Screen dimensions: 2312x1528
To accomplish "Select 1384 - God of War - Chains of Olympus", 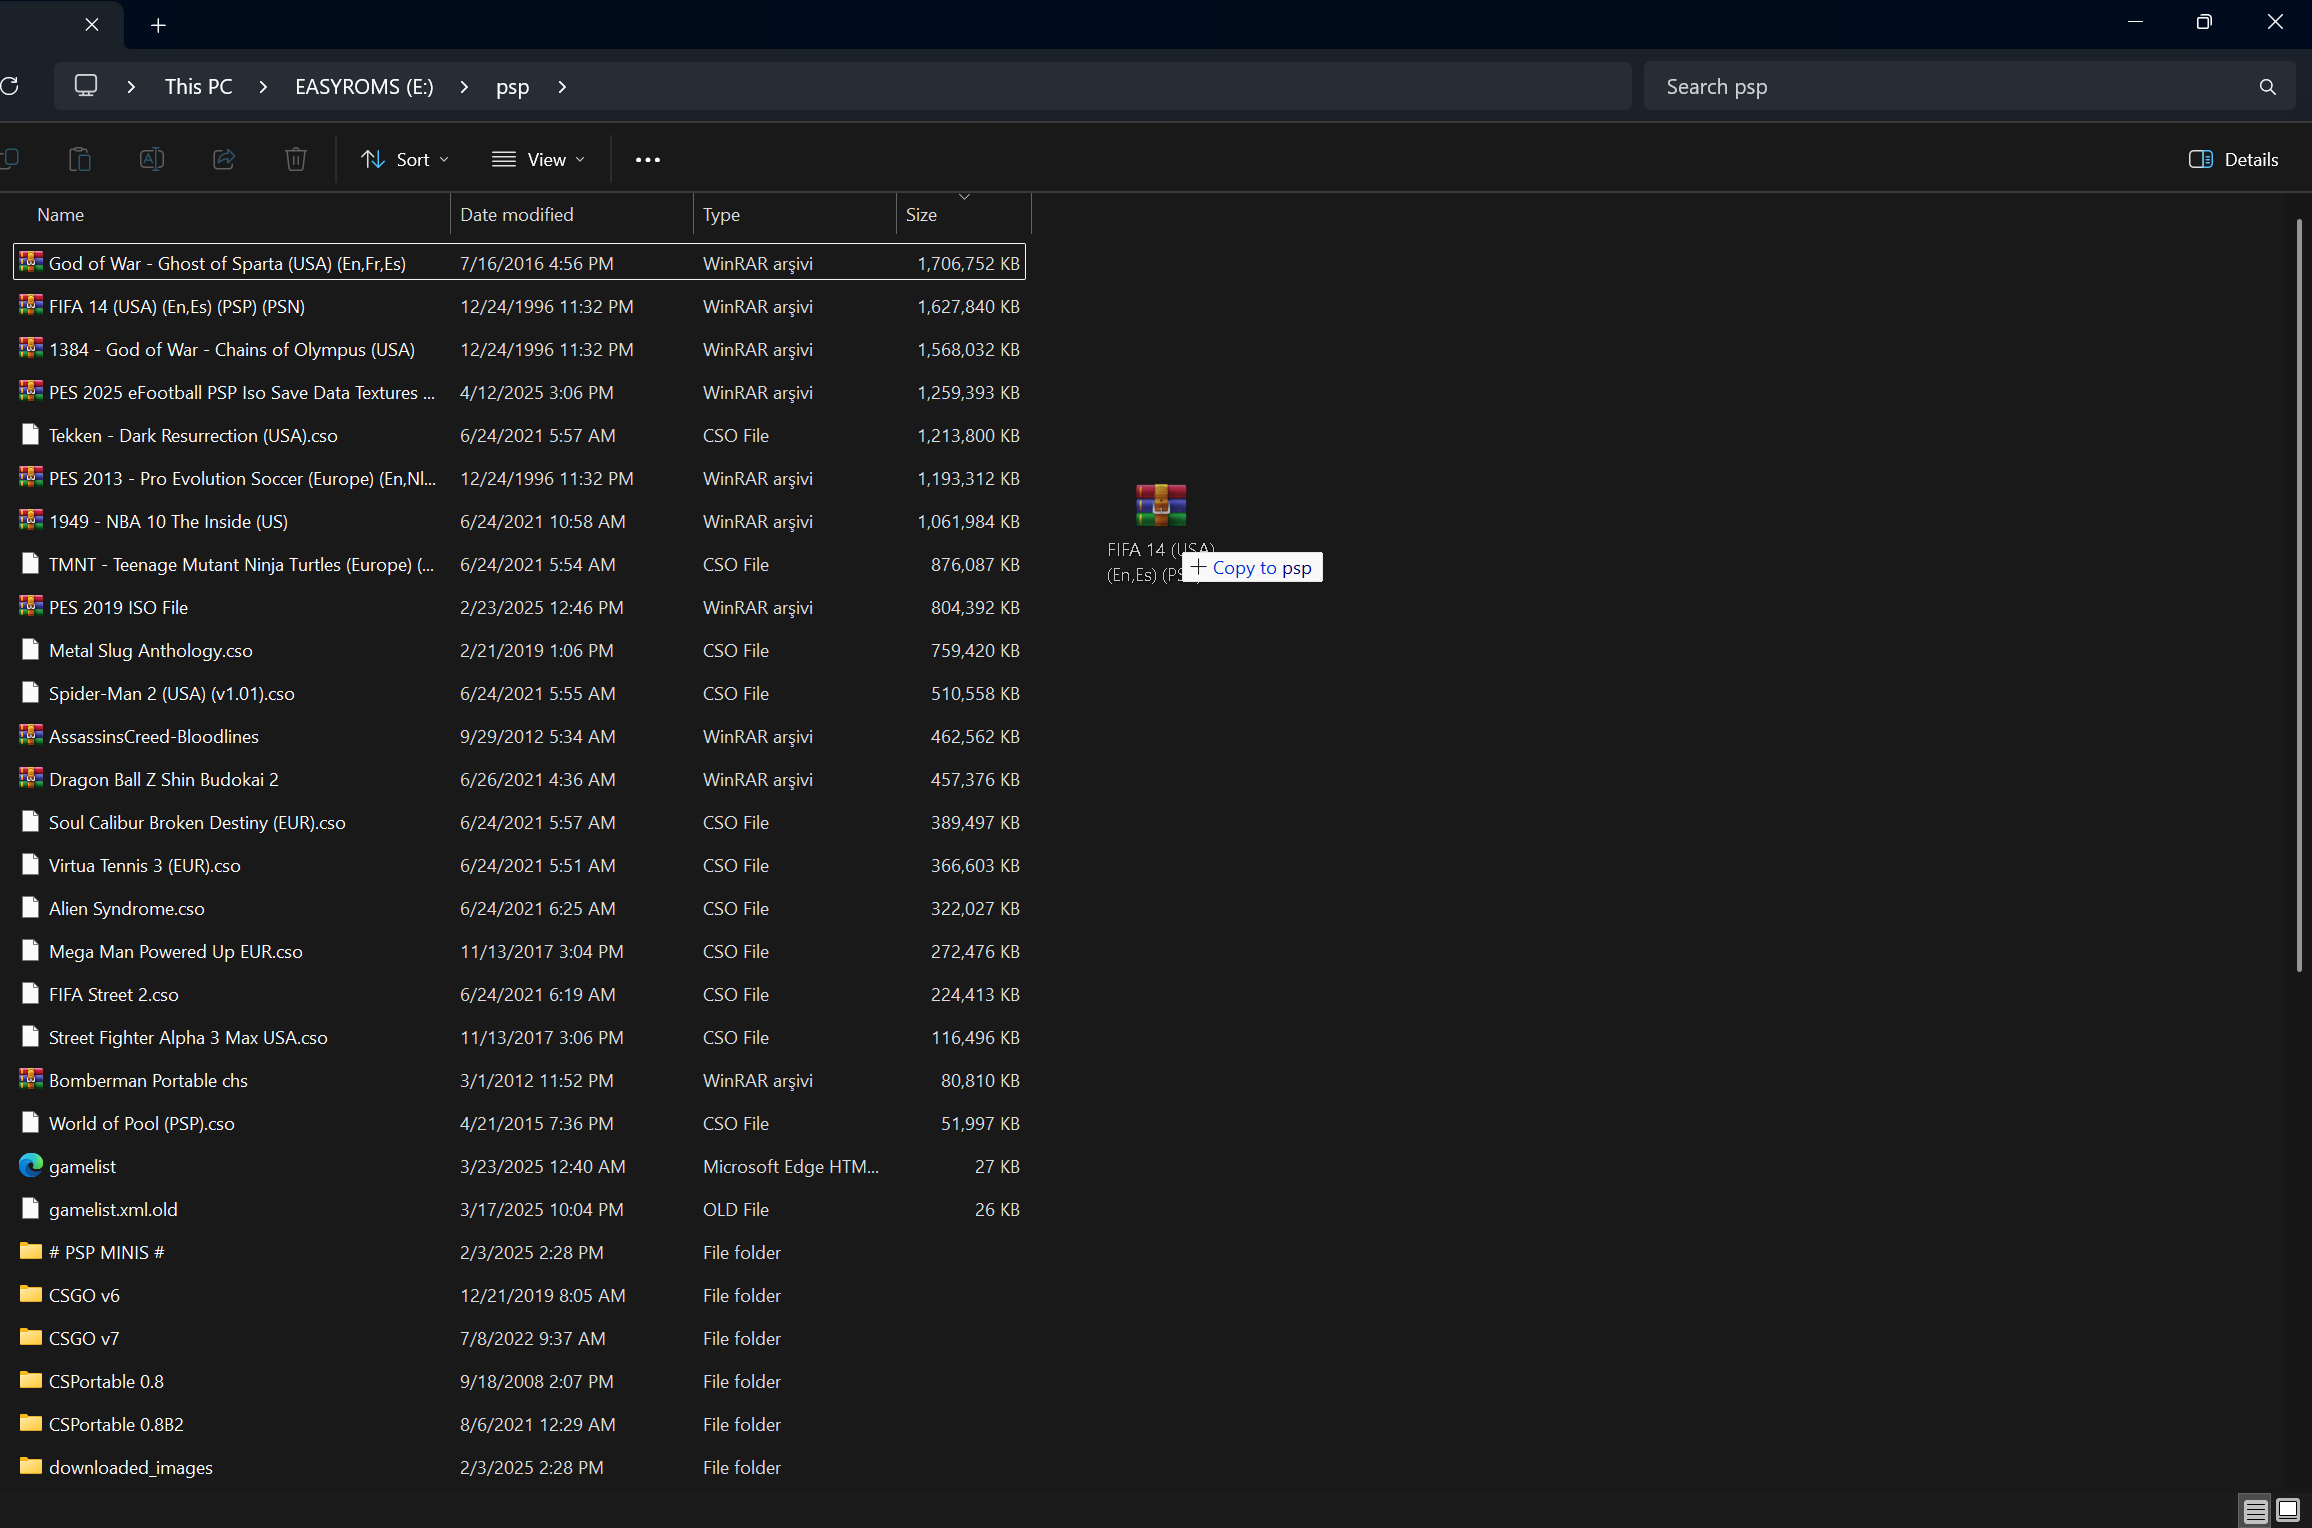I will click(x=519, y=349).
